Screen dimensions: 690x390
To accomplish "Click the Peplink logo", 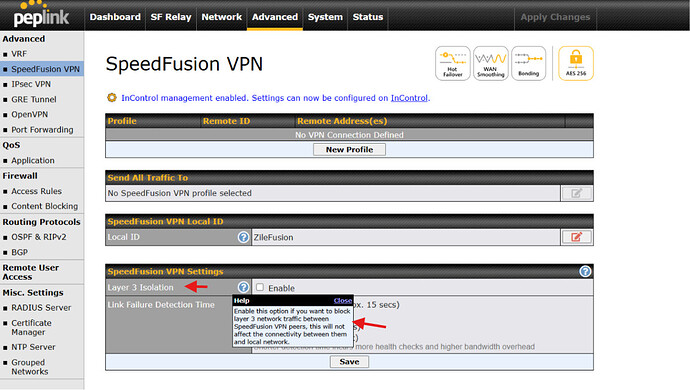I will coord(41,15).
